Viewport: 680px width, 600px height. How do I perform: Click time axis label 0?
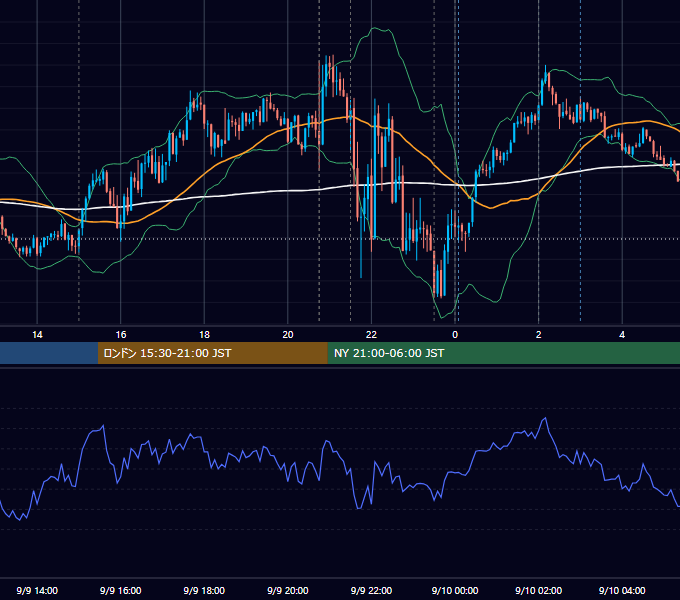click(x=455, y=335)
